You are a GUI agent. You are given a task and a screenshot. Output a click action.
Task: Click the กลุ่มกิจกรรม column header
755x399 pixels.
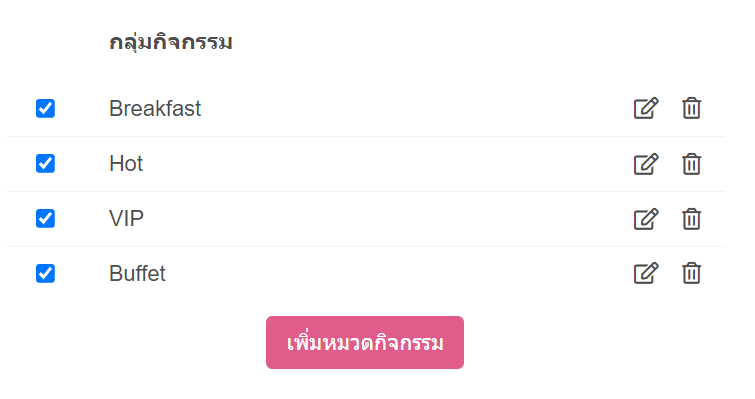tap(171, 42)
